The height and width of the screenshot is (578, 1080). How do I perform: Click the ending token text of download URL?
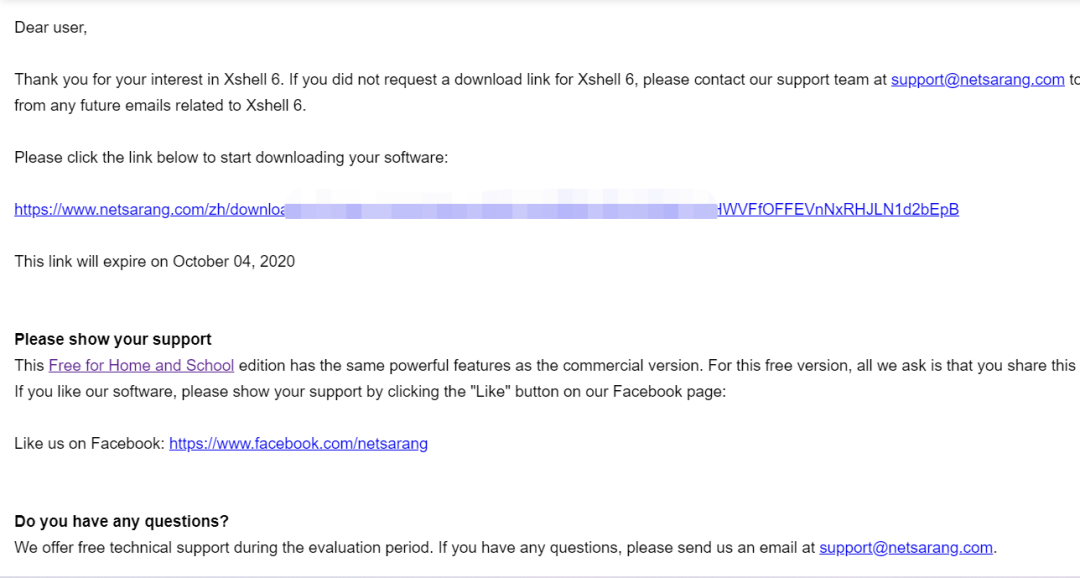(838, 209)
